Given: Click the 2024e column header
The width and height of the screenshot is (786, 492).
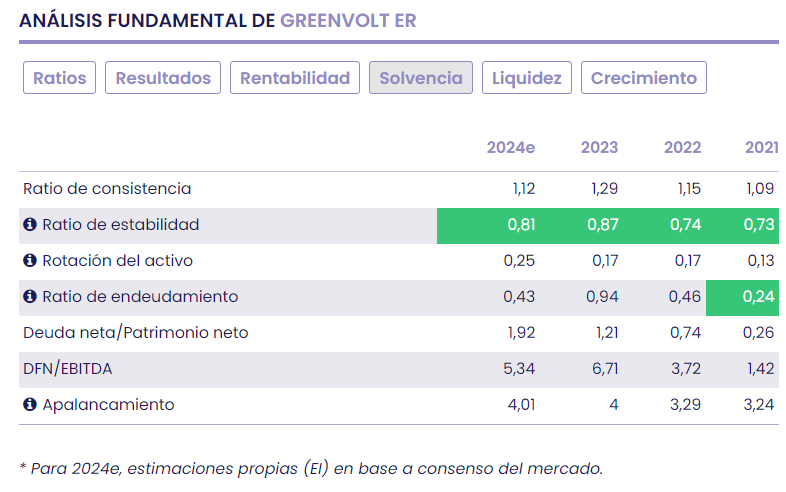Looking at the screenshot, I should pos(511,148).
